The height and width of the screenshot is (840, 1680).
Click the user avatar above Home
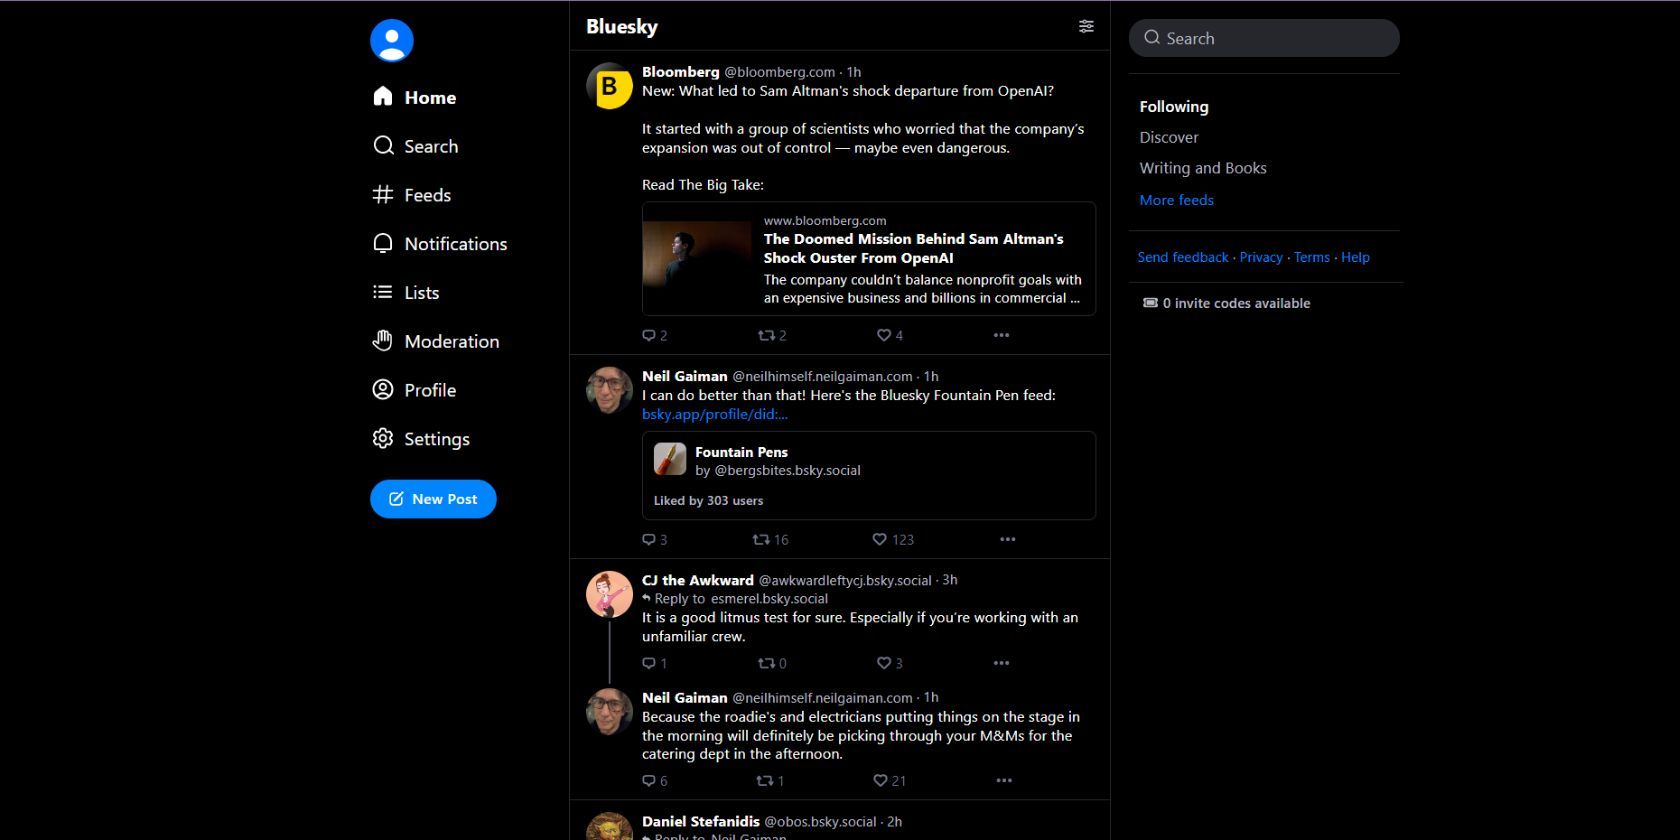tap(392, 41)
